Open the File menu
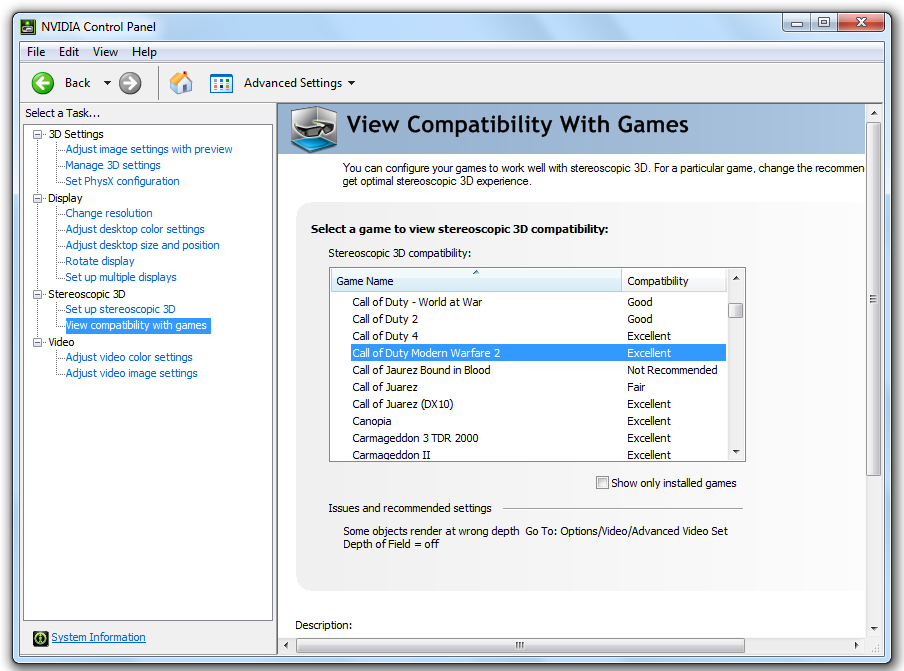904x671 pixels. click(36, 52)
